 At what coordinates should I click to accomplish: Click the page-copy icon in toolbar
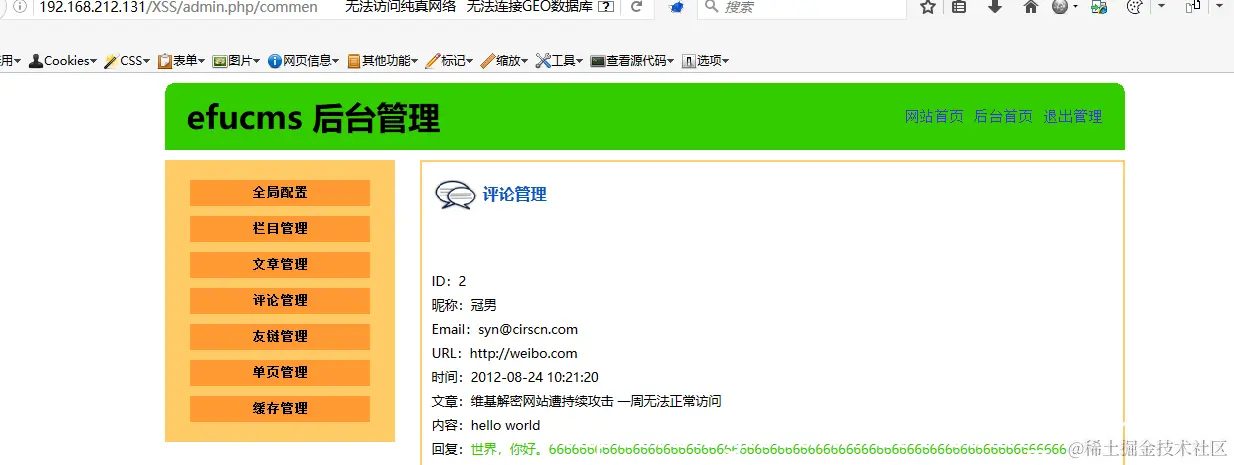coord(1192,7)
